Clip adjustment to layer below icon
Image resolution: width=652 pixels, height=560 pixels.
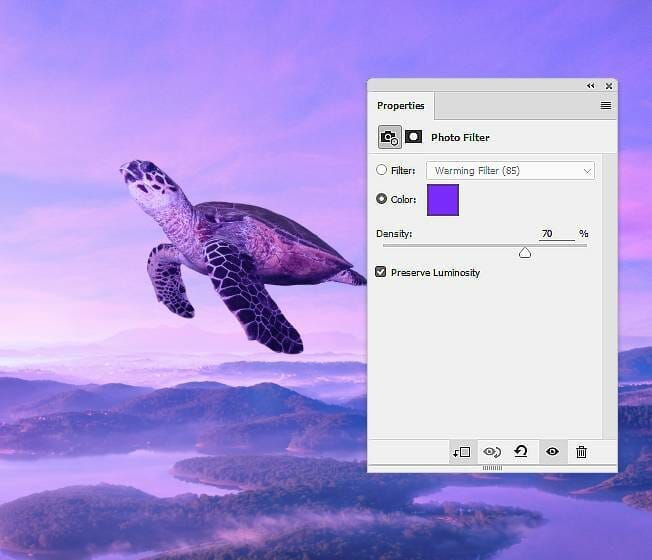click(x=461, y=452)
